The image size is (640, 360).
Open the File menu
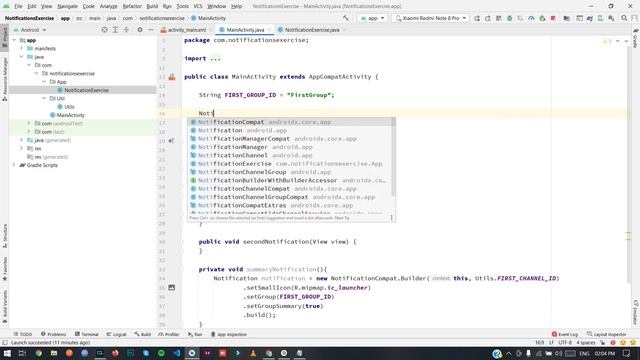click(x=18, y=6)
